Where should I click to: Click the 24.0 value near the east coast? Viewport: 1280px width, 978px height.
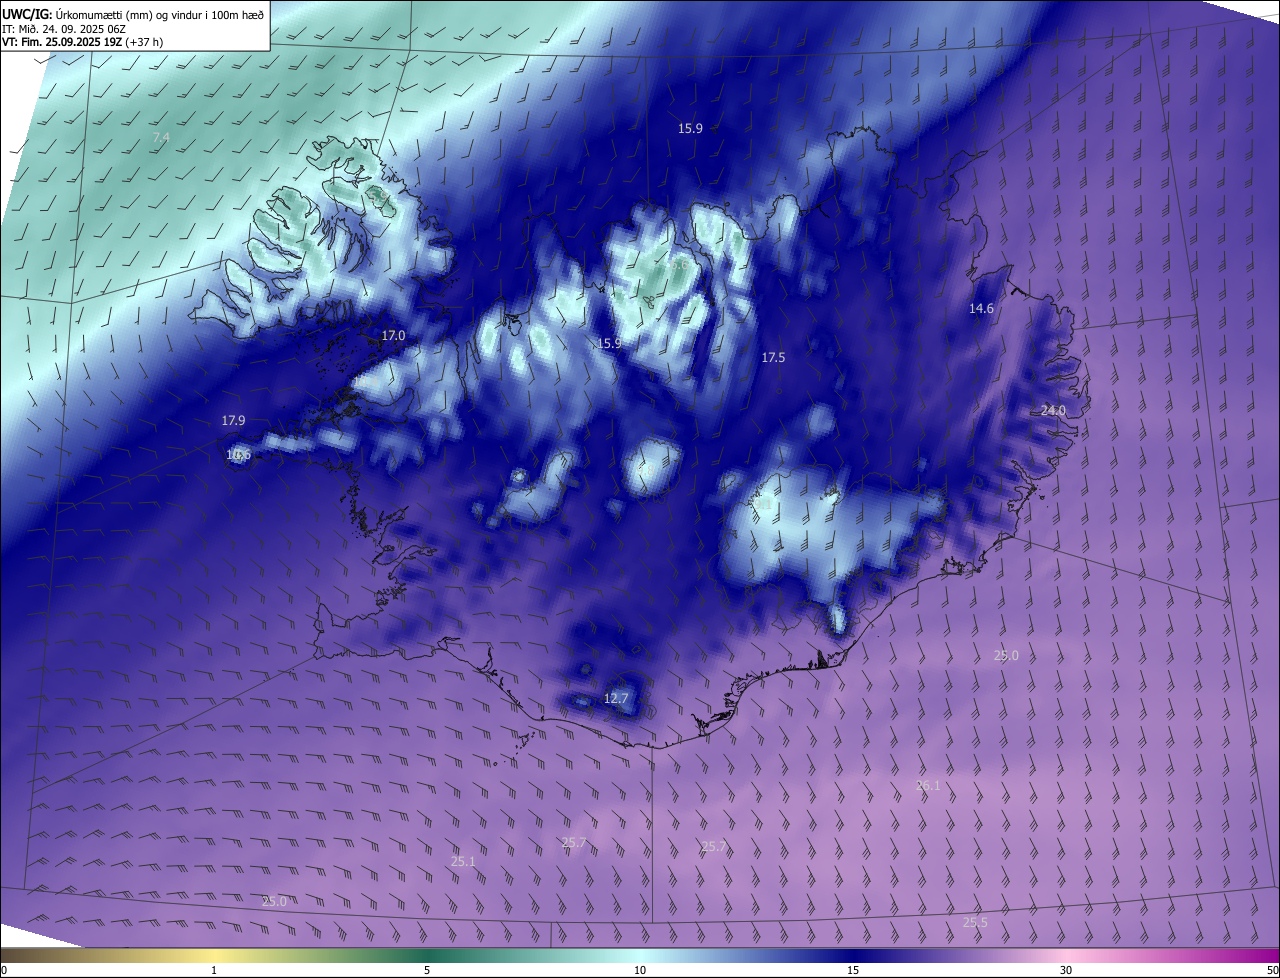click(x=1053, y=411)
